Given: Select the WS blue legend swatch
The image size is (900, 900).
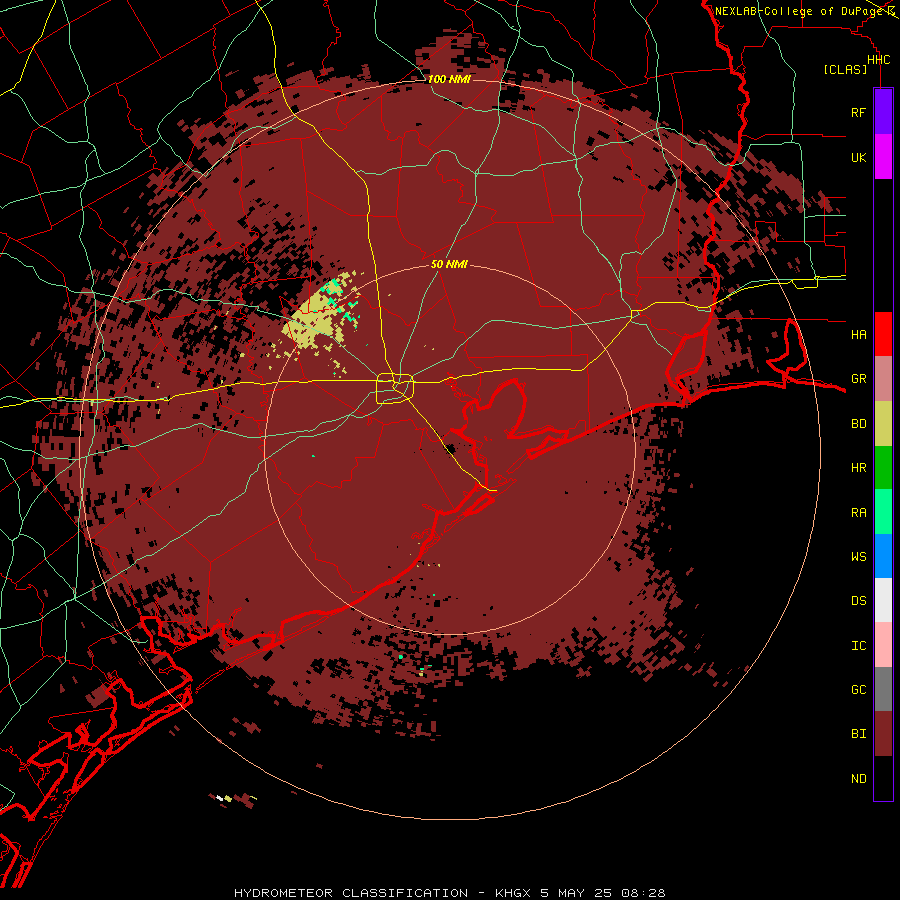Looking at the screenshot, I should pyautogui.click(x=883, y=556).
